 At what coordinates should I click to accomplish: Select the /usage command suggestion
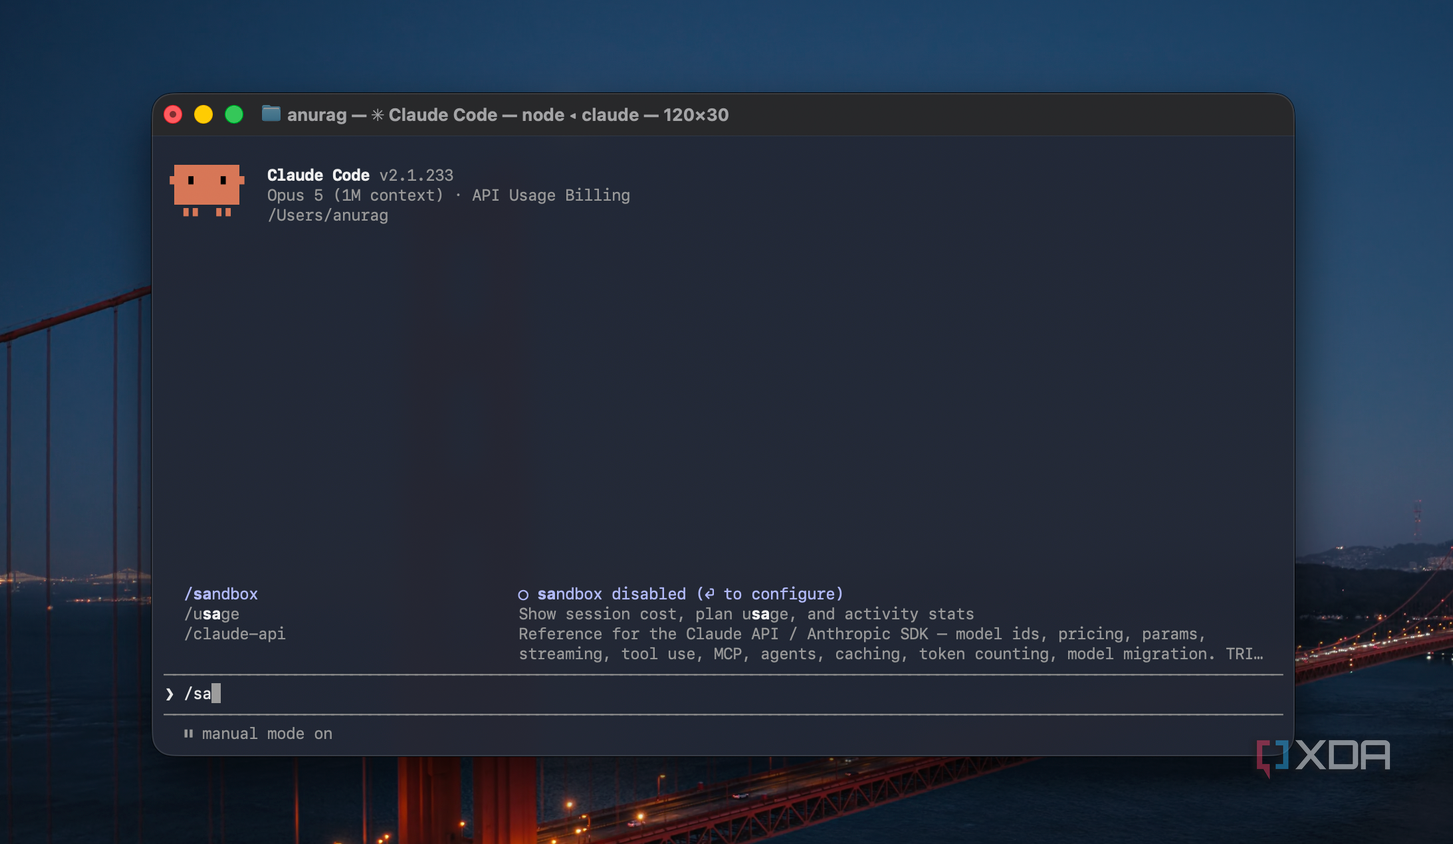coord(212,614)
